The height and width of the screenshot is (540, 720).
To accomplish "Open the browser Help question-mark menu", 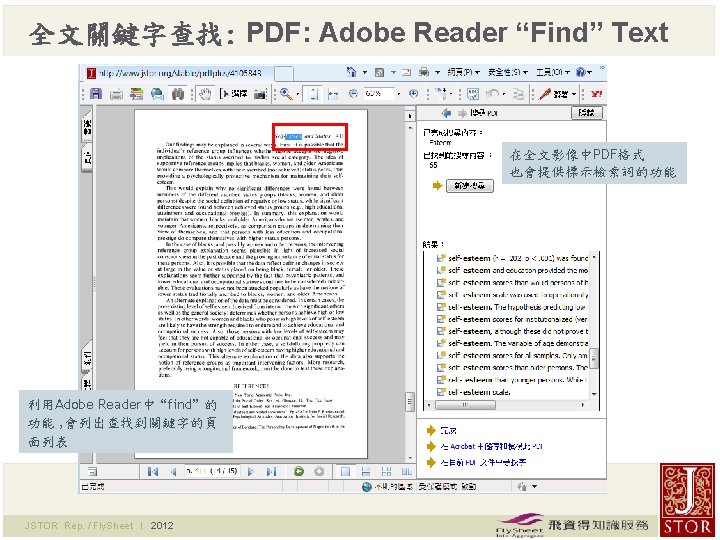I will [x=583, y=72].
